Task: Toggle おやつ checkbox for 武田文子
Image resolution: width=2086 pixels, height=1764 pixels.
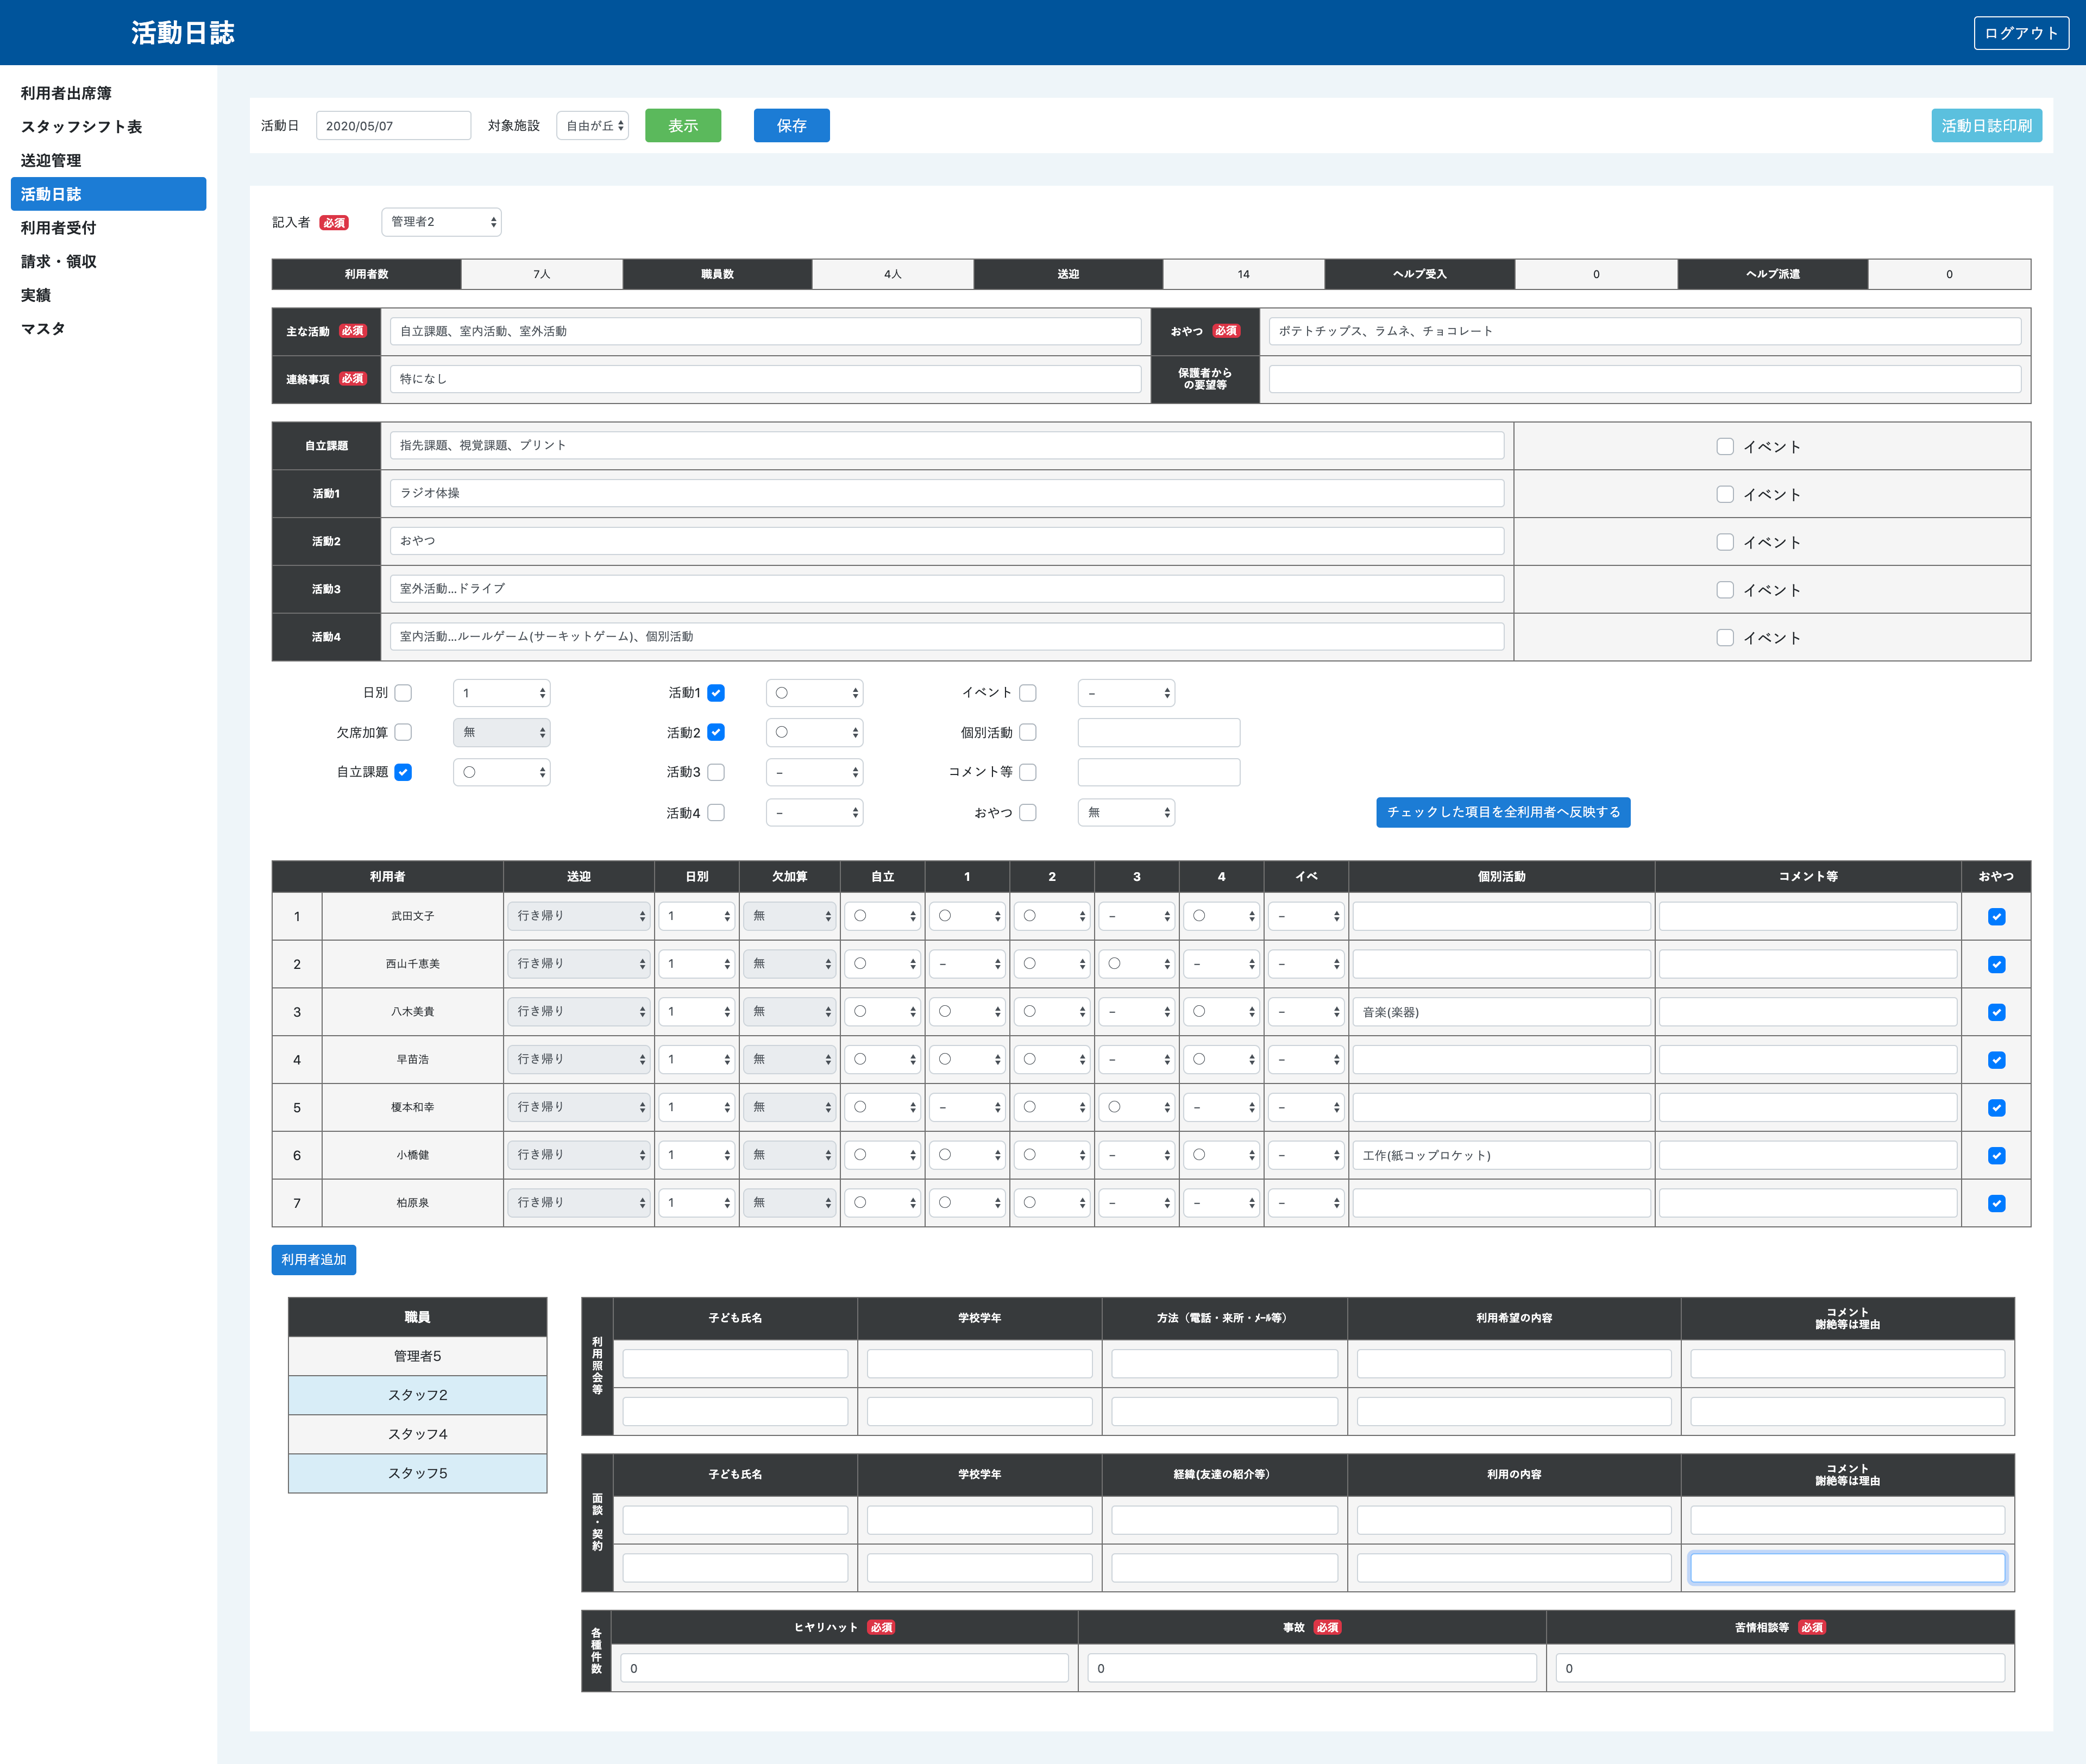Action: point(1996,916)
